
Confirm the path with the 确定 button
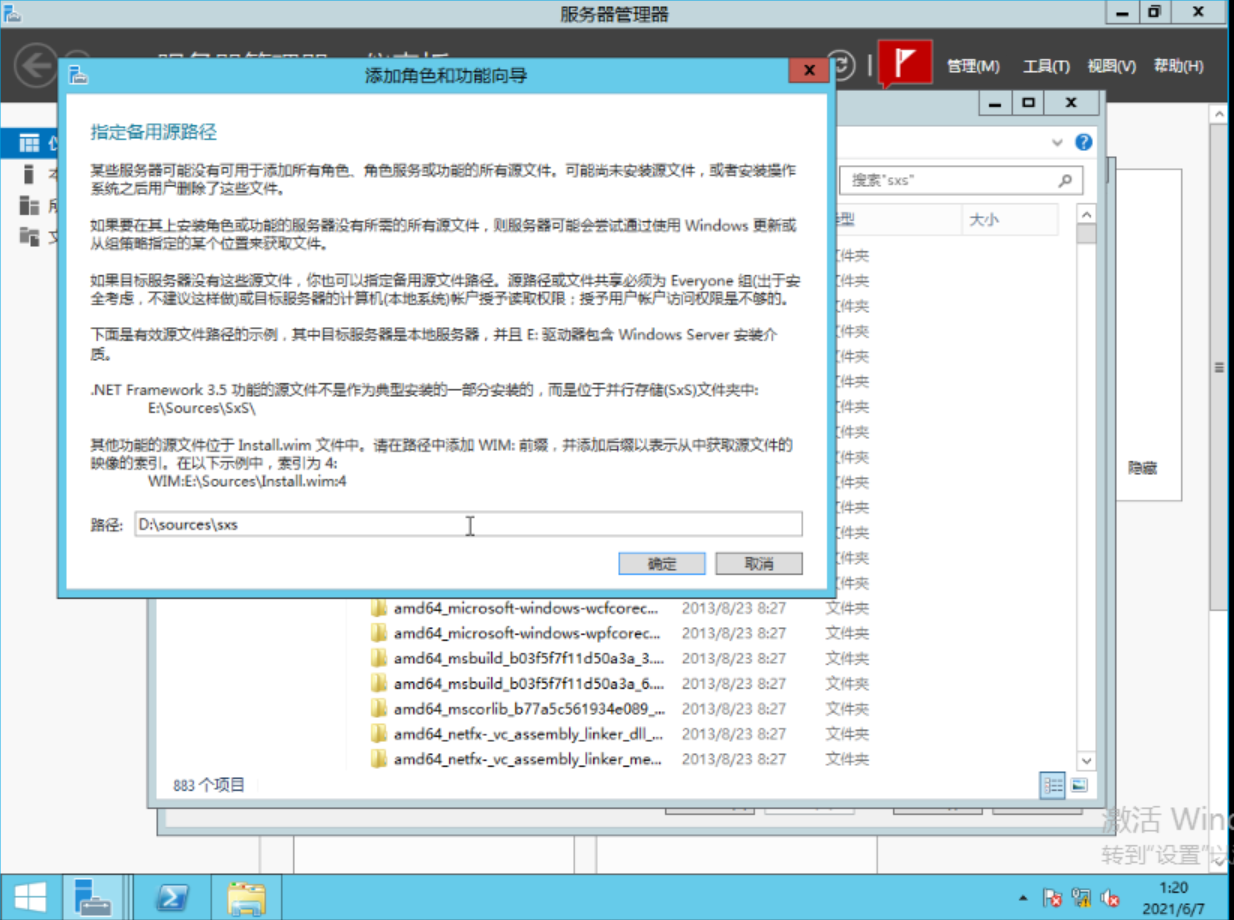pyautogui.click(x=662, y=563)
